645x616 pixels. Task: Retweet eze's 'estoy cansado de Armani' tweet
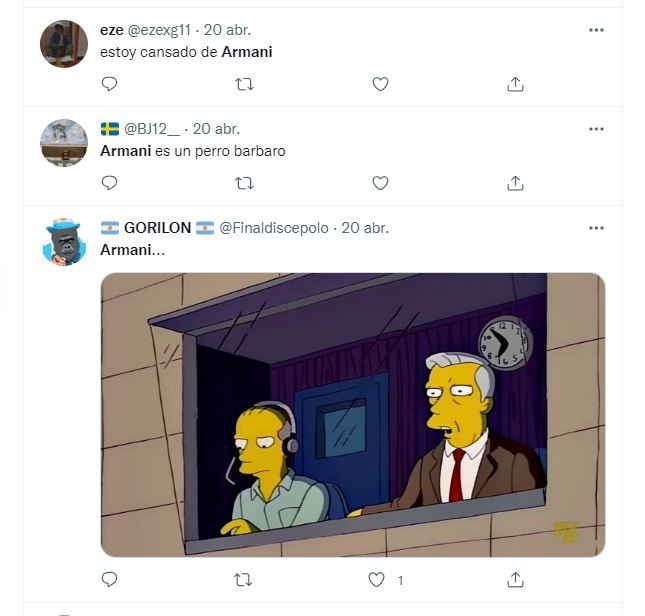244,84
